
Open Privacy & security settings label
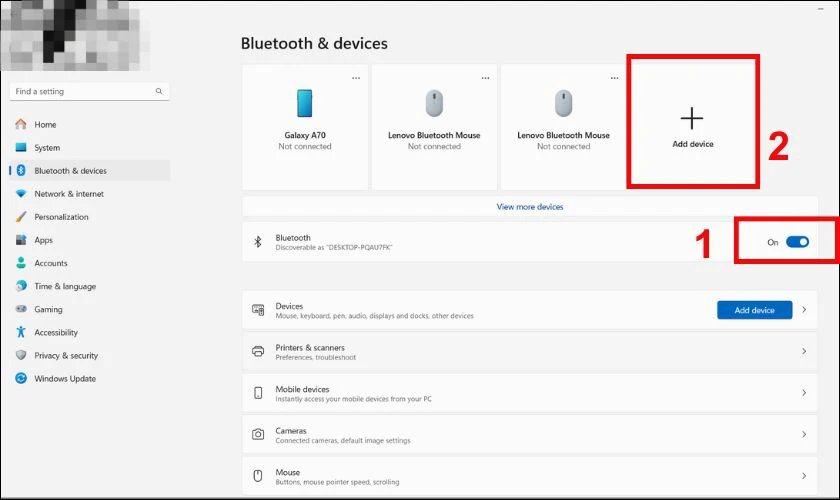[66, 355]
